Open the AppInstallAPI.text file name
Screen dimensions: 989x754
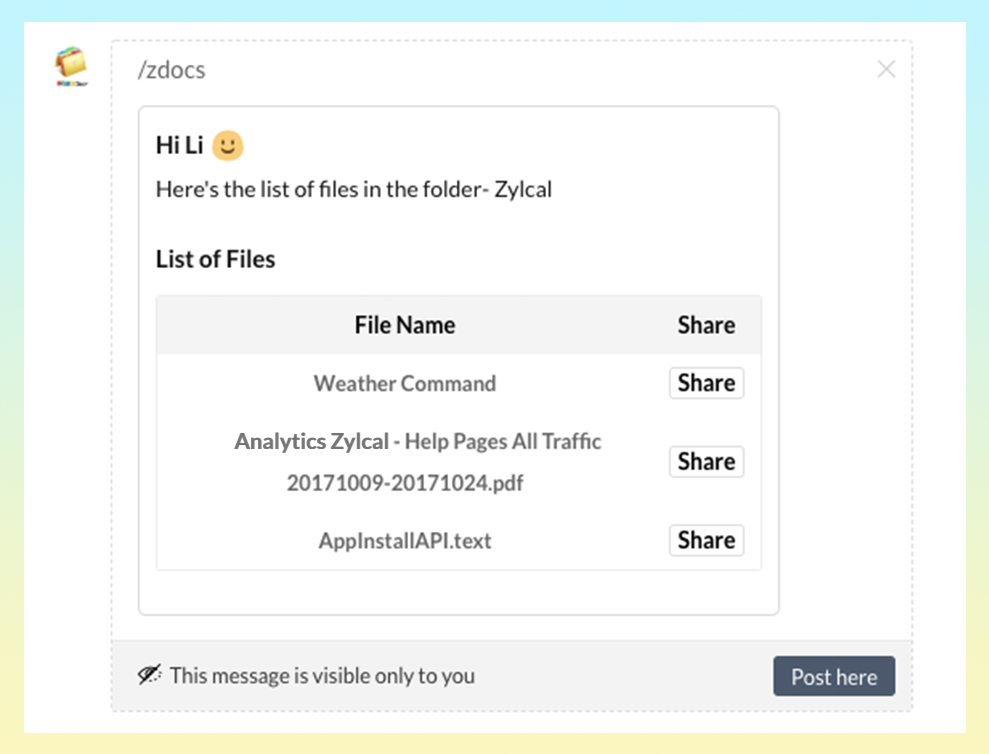pyautogui.click(x=405, y=541)
